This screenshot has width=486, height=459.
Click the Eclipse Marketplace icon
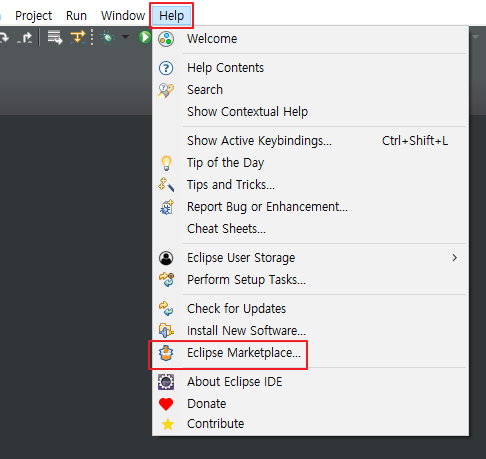[166, 353]
